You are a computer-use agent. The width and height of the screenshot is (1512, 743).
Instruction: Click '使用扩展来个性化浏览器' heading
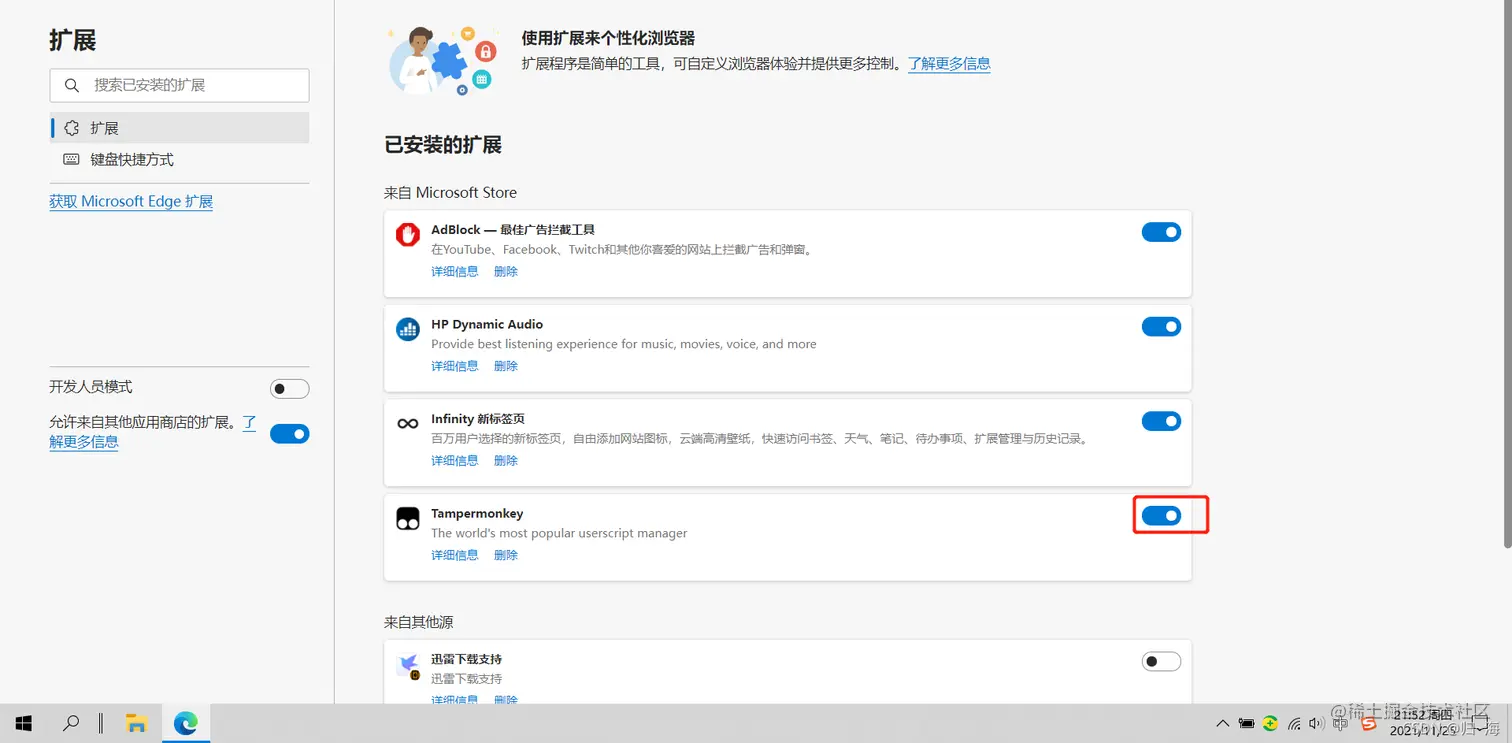click(x=608, y=38)
